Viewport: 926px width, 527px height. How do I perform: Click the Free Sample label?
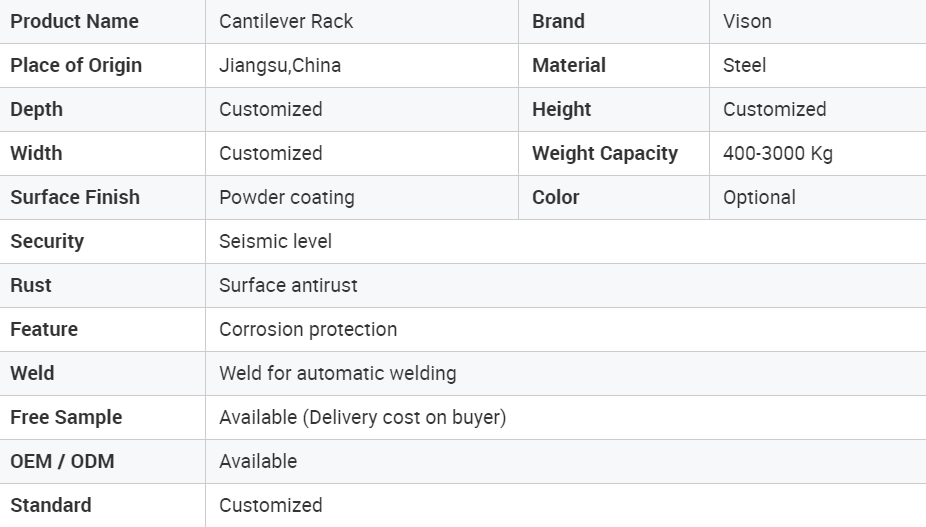click(x=66, y=417)
